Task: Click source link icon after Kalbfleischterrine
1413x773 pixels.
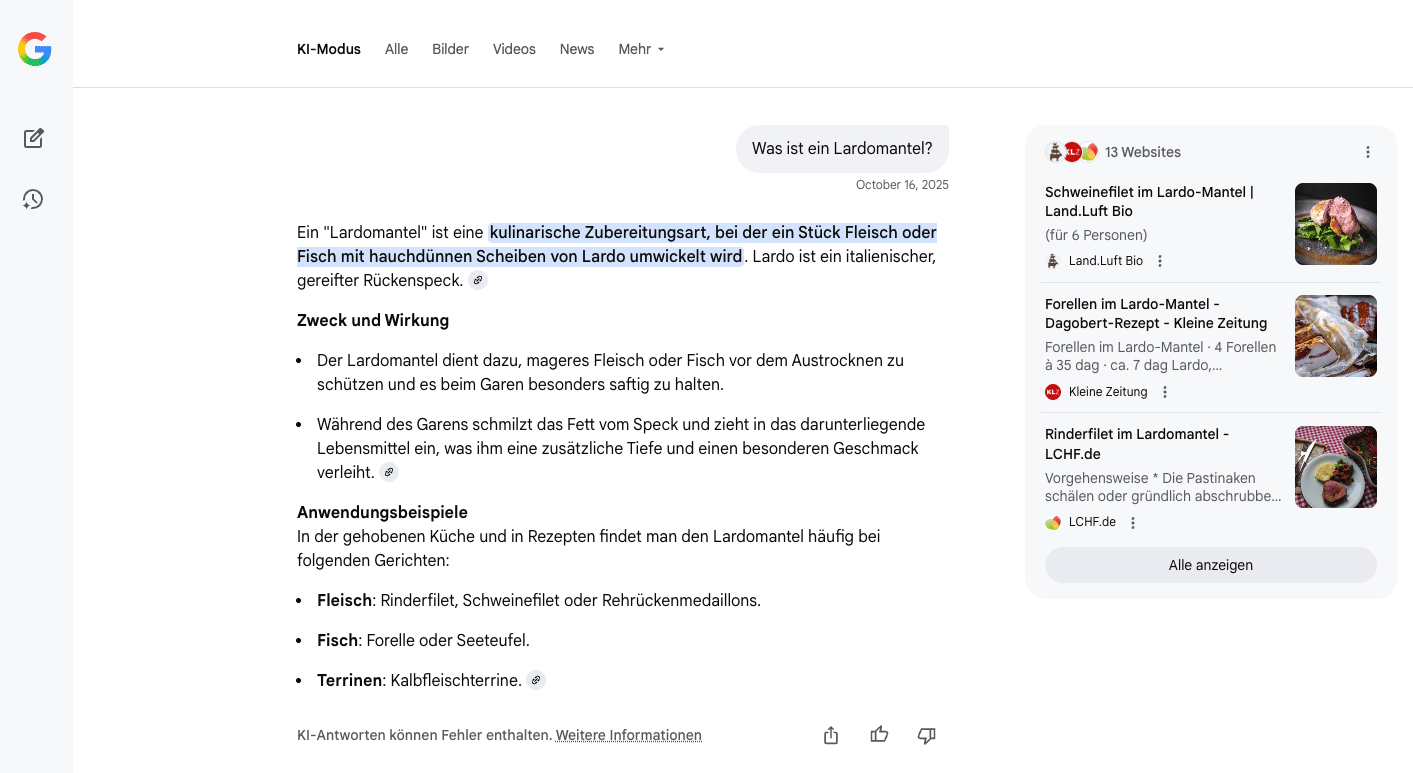Action: click(536, 680)
